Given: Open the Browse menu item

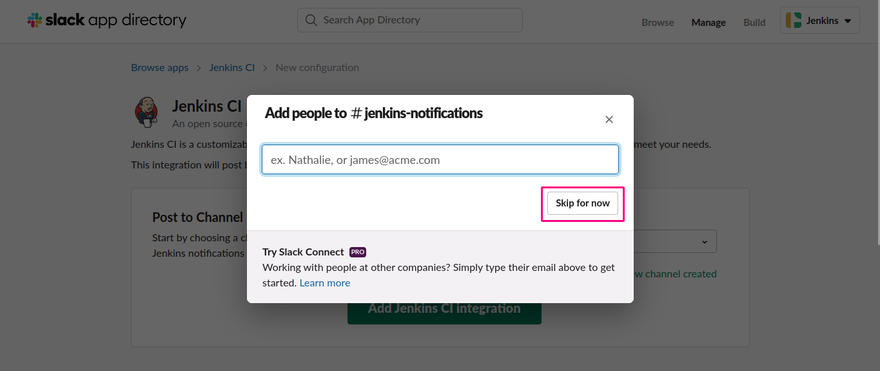Looking at the screenshot, I should pyautogui.click(x=658, y=22).
